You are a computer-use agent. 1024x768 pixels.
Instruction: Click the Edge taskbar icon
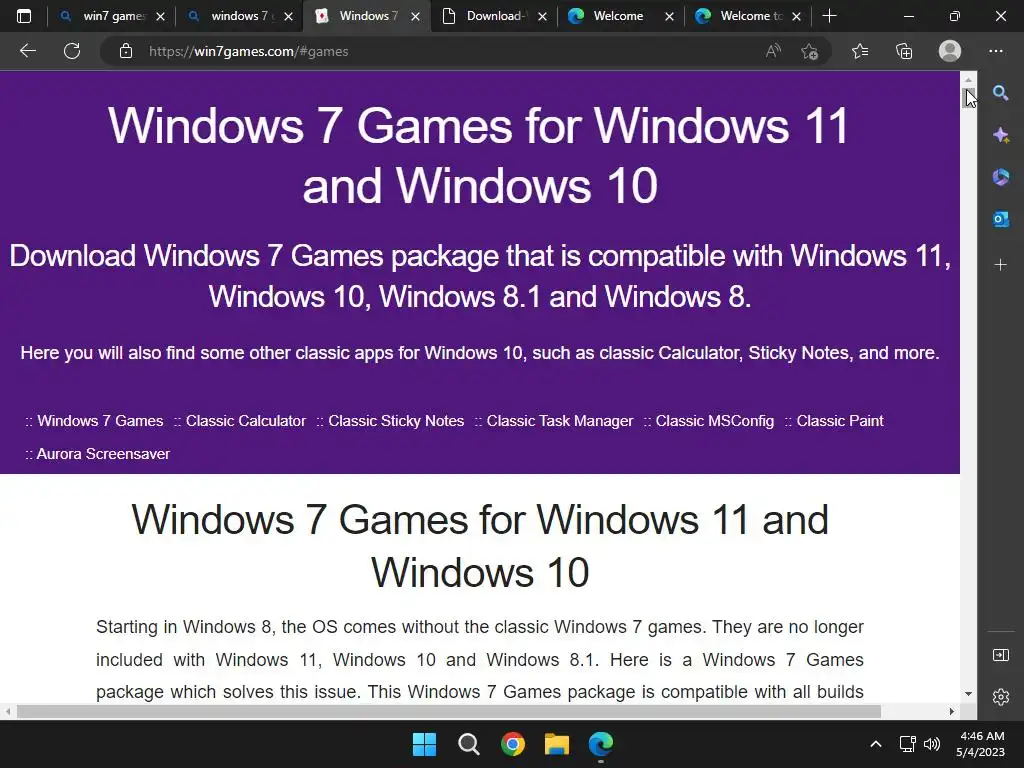tap(601, 744)
